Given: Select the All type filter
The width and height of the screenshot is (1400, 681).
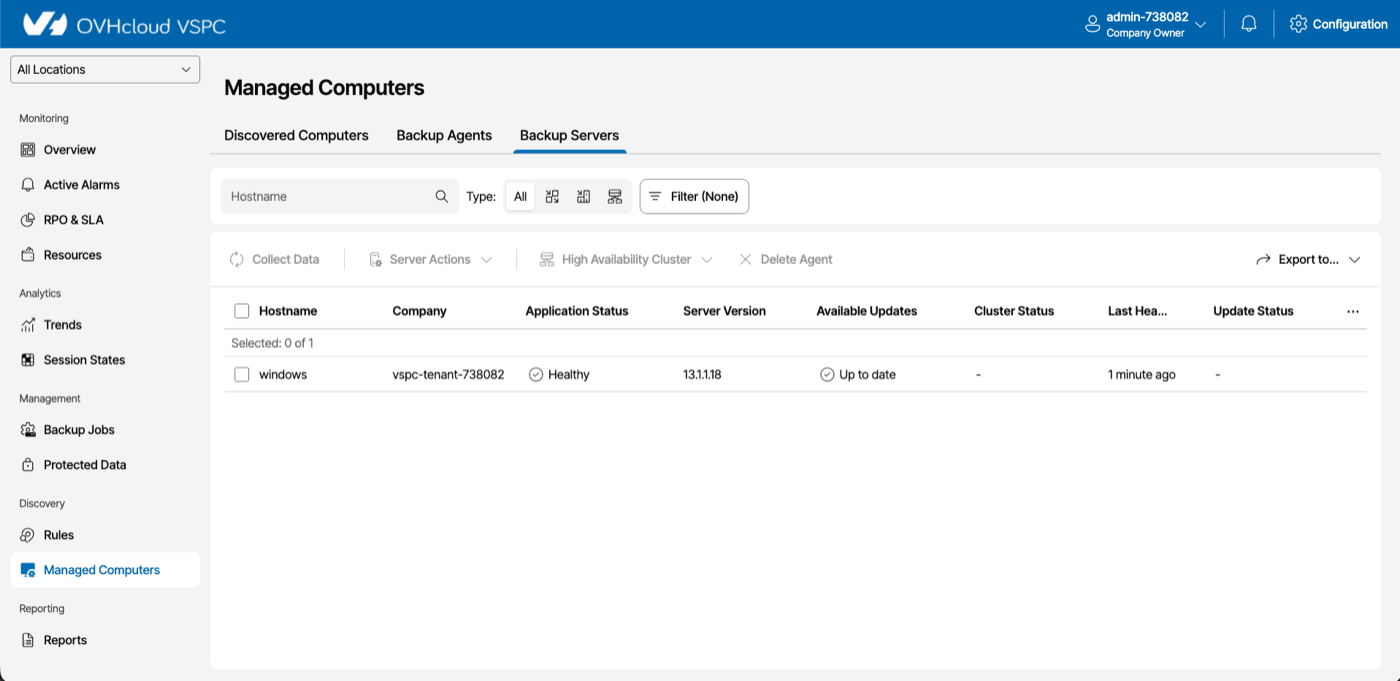Looking at the screenshot, I should 520,196.
